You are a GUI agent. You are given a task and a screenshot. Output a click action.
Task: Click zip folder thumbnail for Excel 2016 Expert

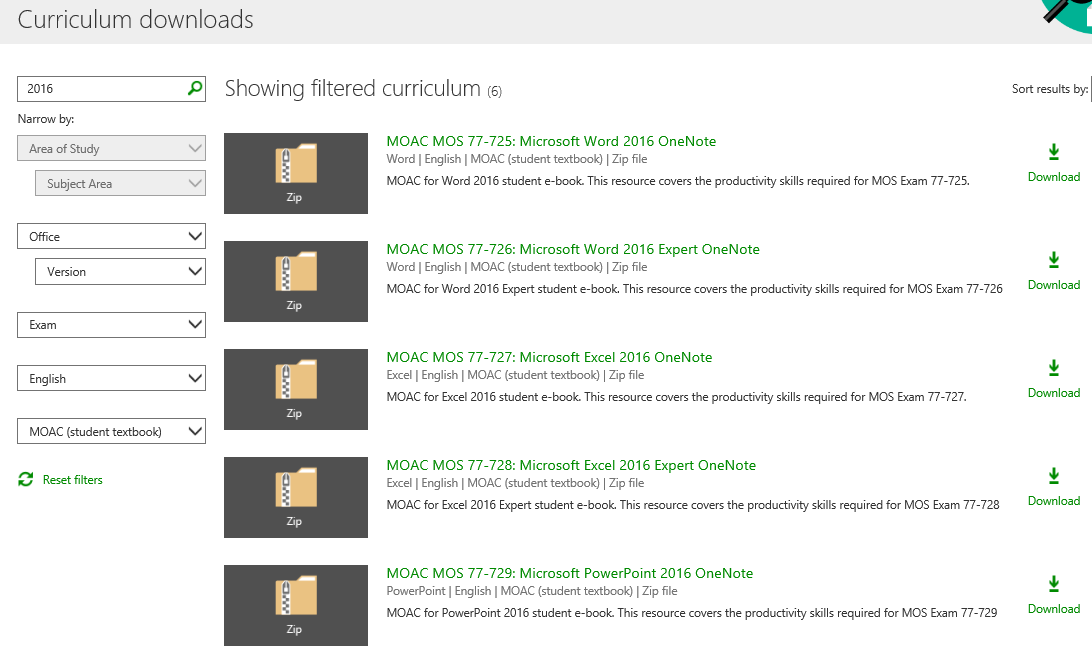point(296,497)
